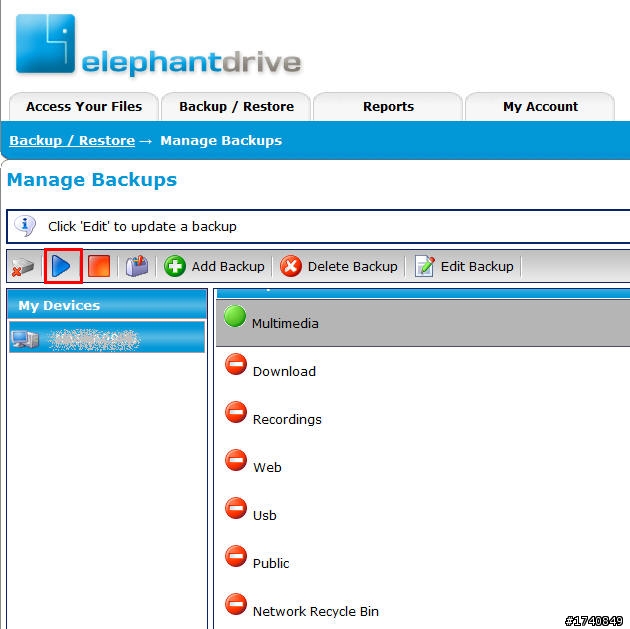
Task: Click the My Devices panel header
Action: (x=107, y=305)
